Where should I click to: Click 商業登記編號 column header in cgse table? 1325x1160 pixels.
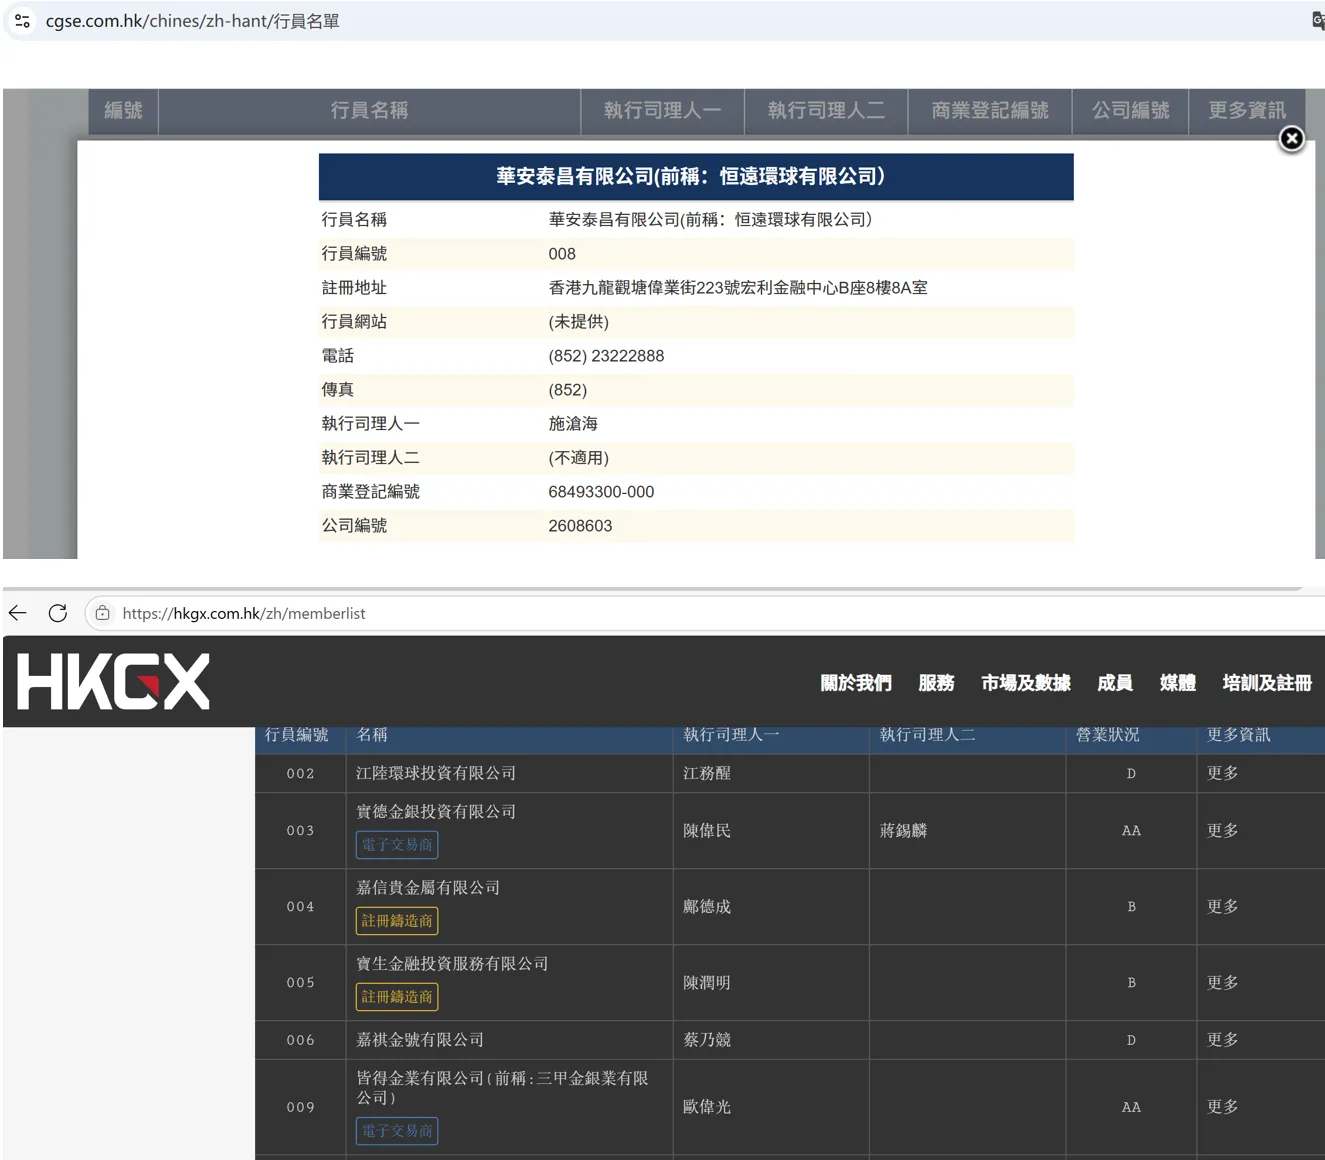pos(990,111)
